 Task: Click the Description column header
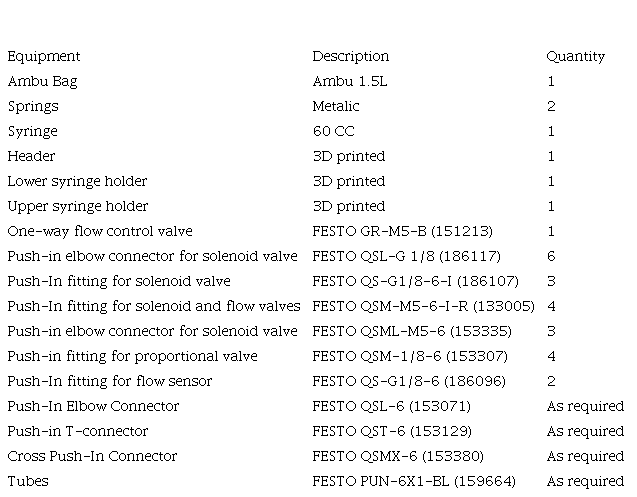[350, 57]
